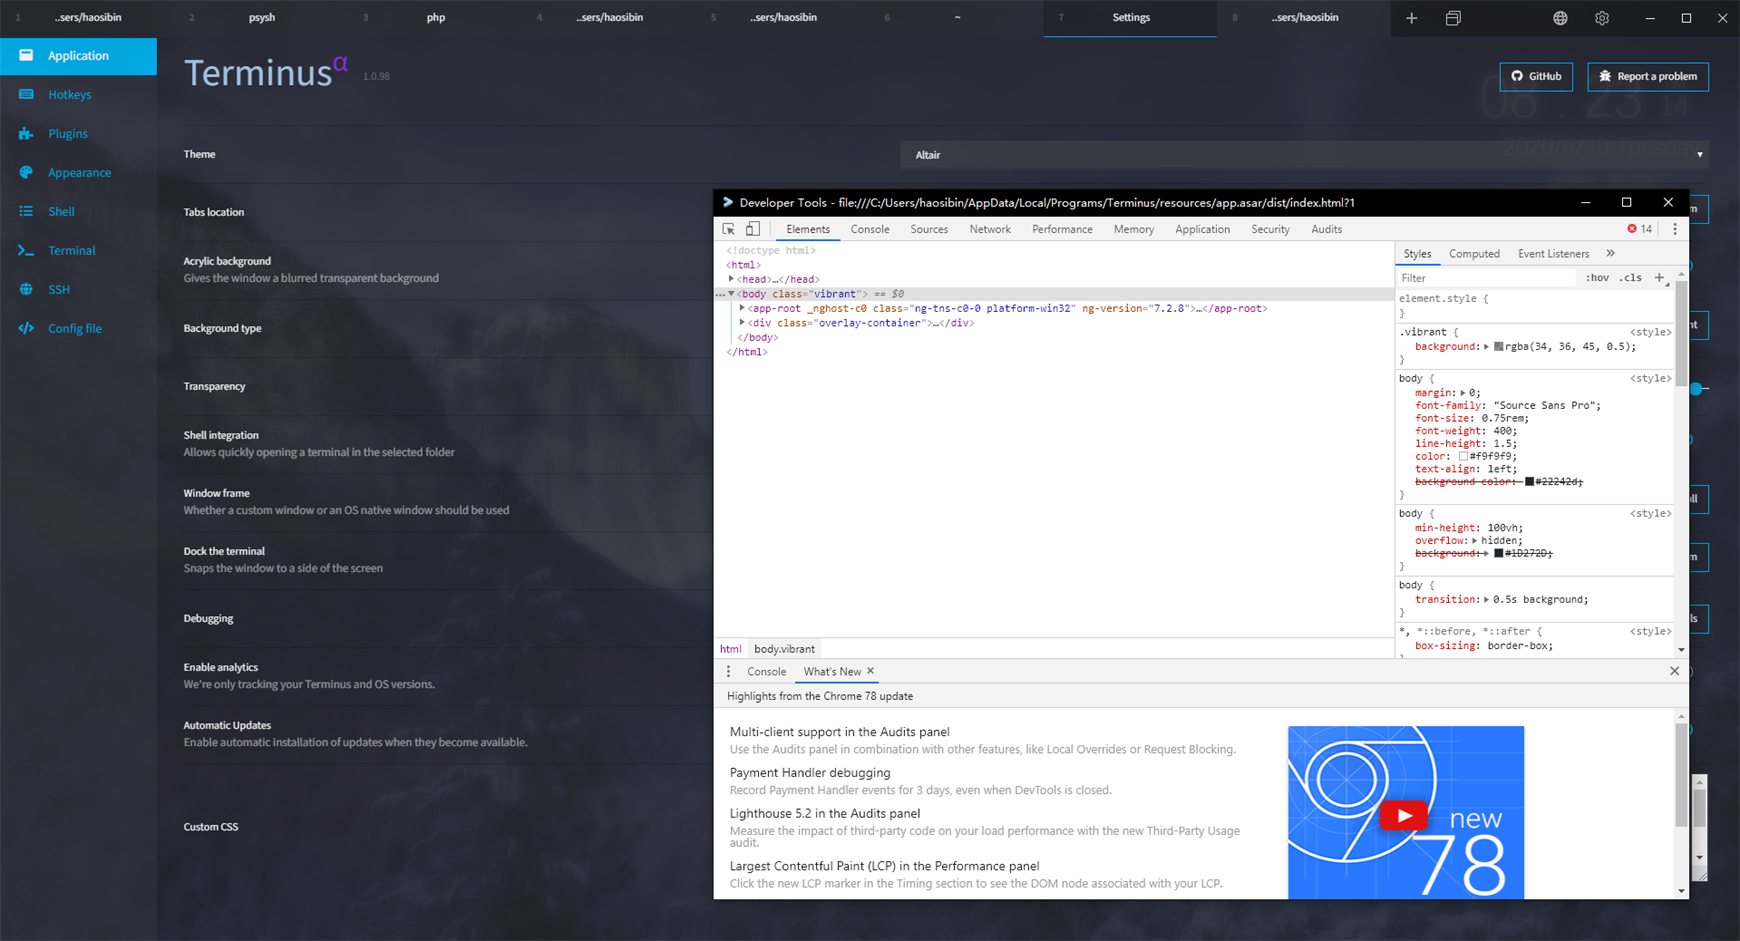Click the gear settings icon in top bar
1740x941 pixels.
(1602, 18)
